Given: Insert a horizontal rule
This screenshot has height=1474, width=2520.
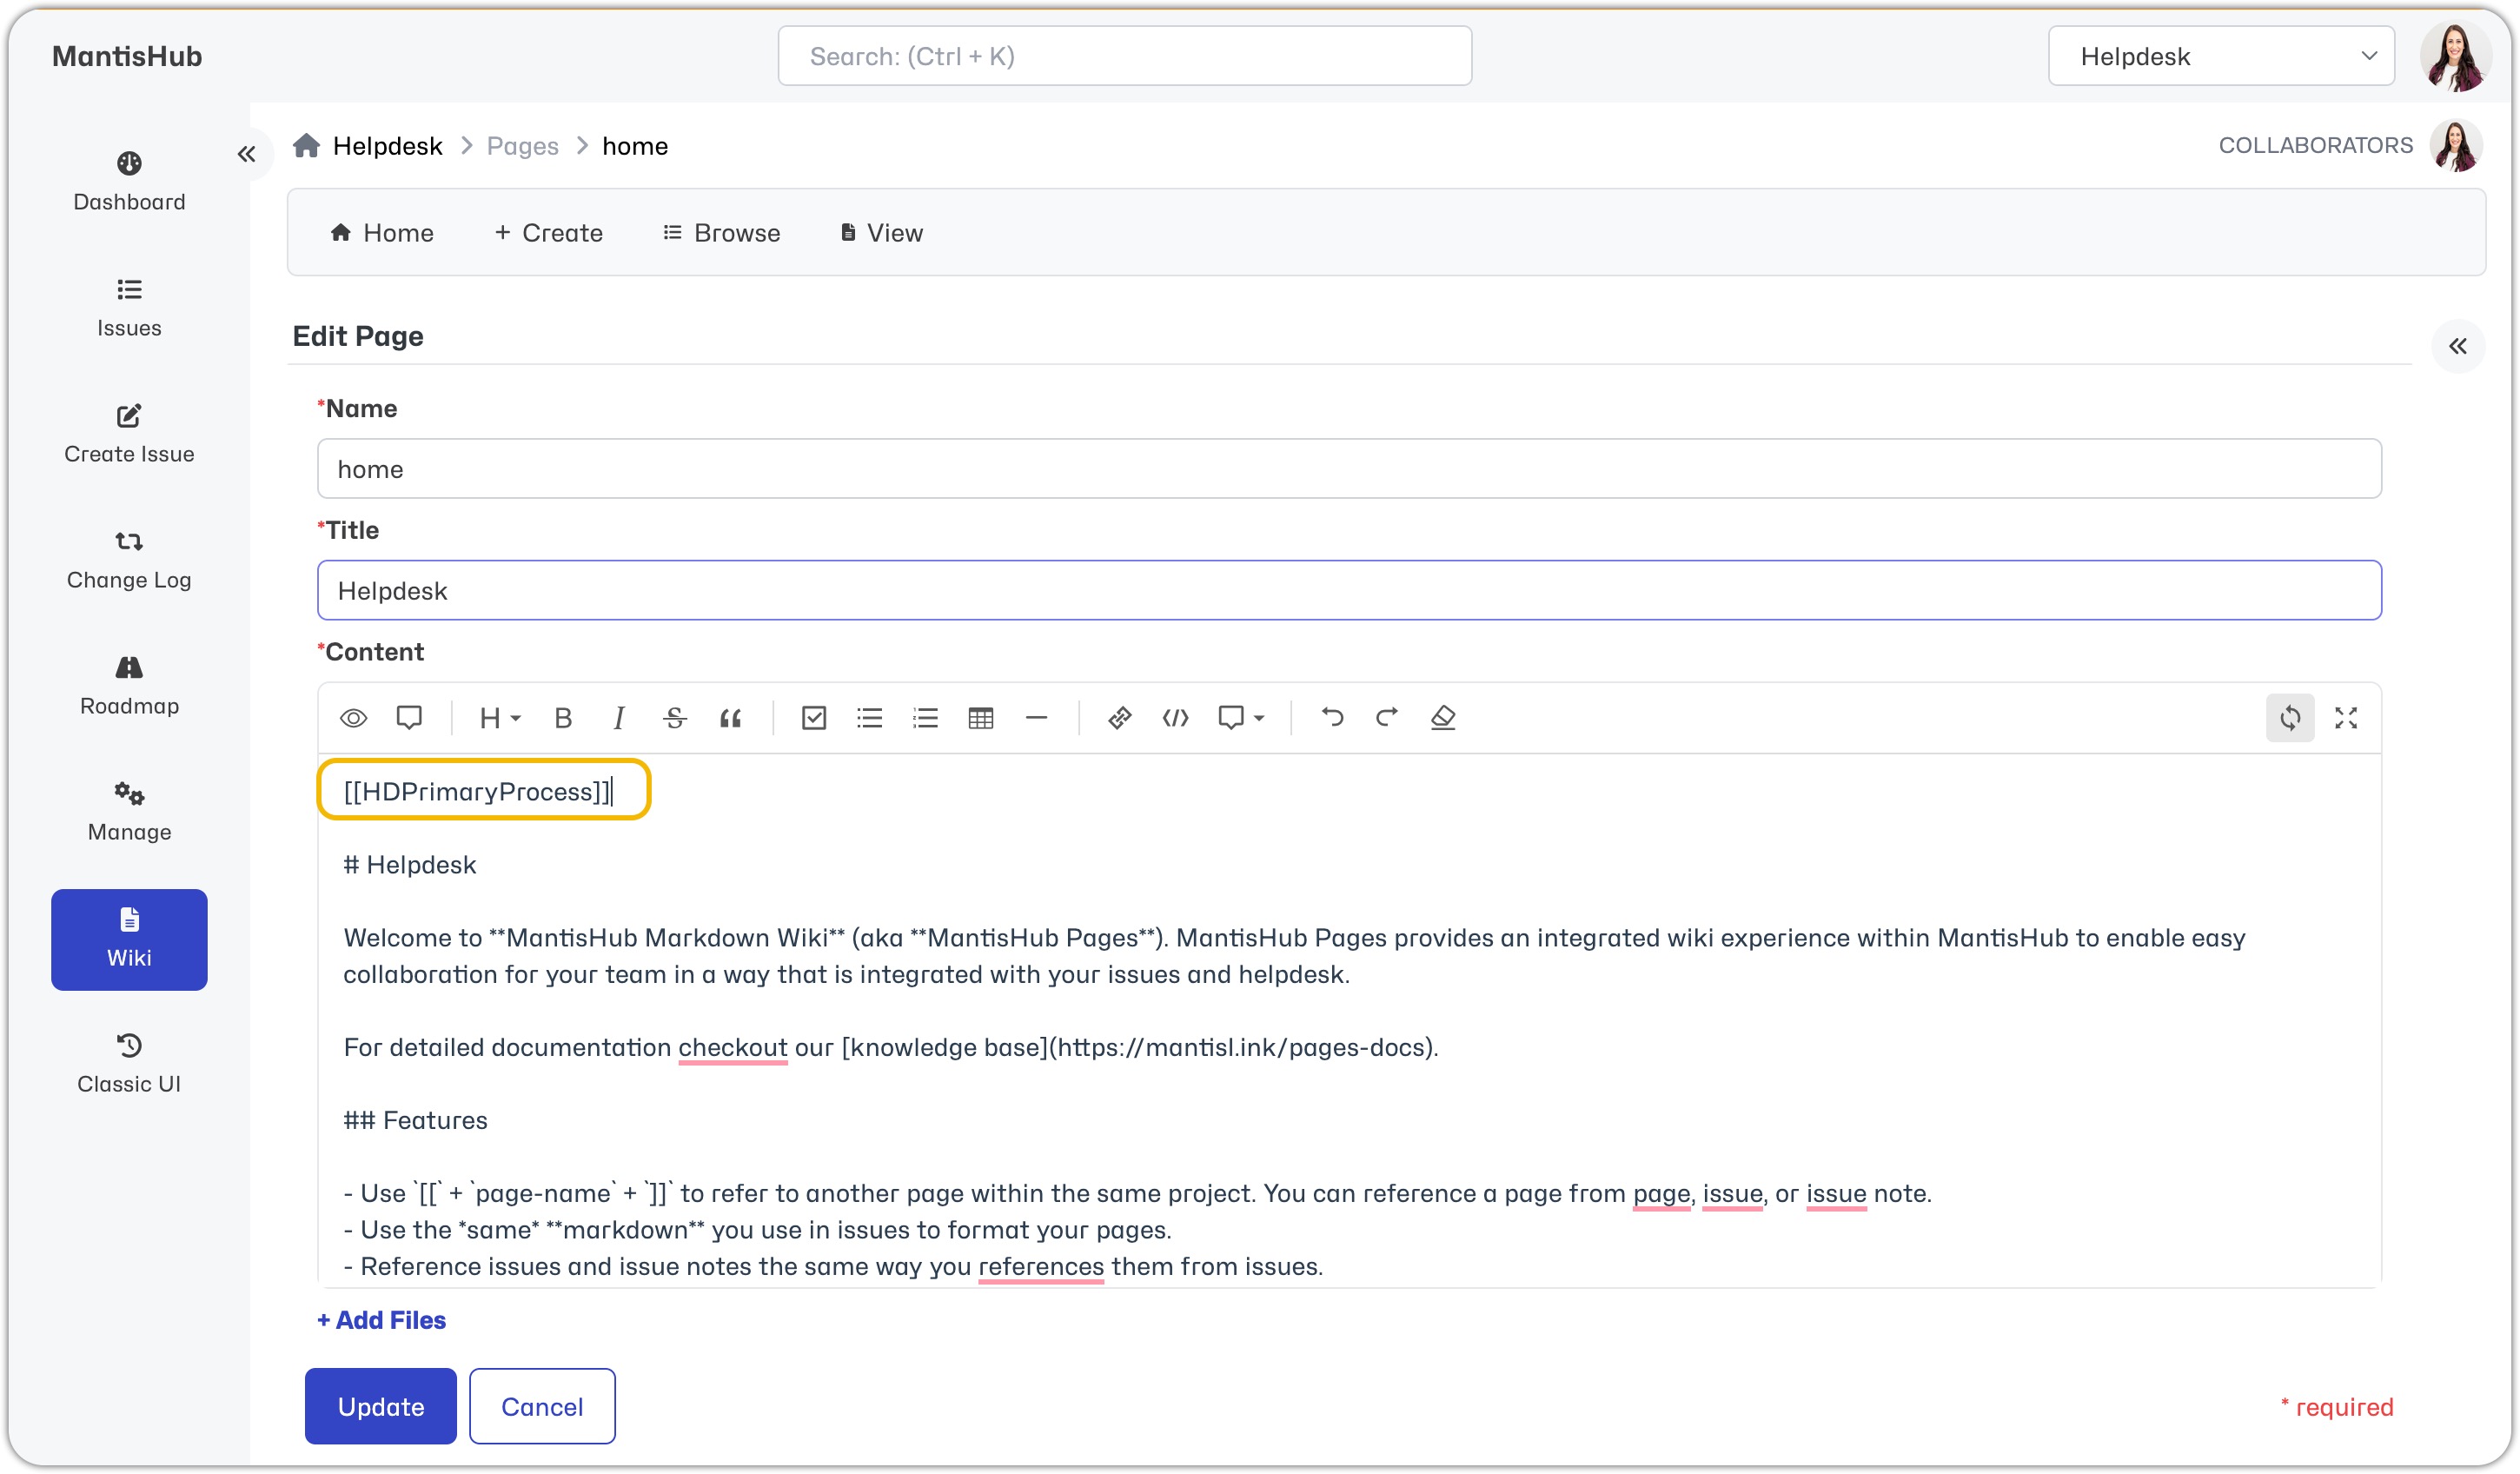Looking at the screenshot, I should pyautogui.click(x=1037, y=718).
